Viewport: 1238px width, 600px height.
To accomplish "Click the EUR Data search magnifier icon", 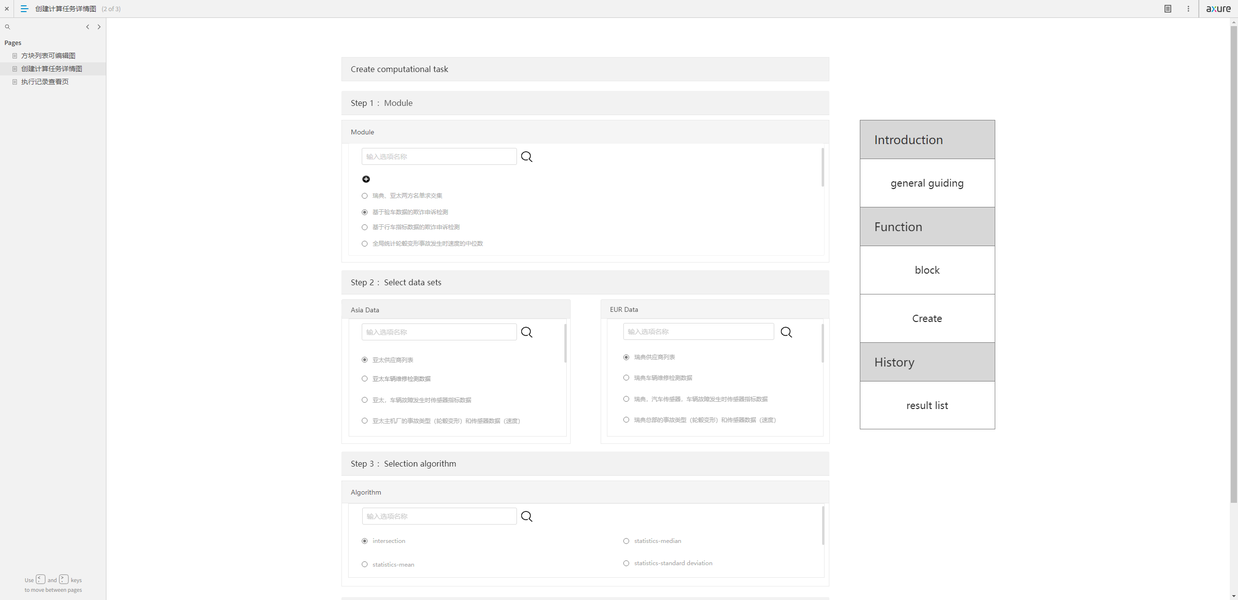I will tap(786, 332).
